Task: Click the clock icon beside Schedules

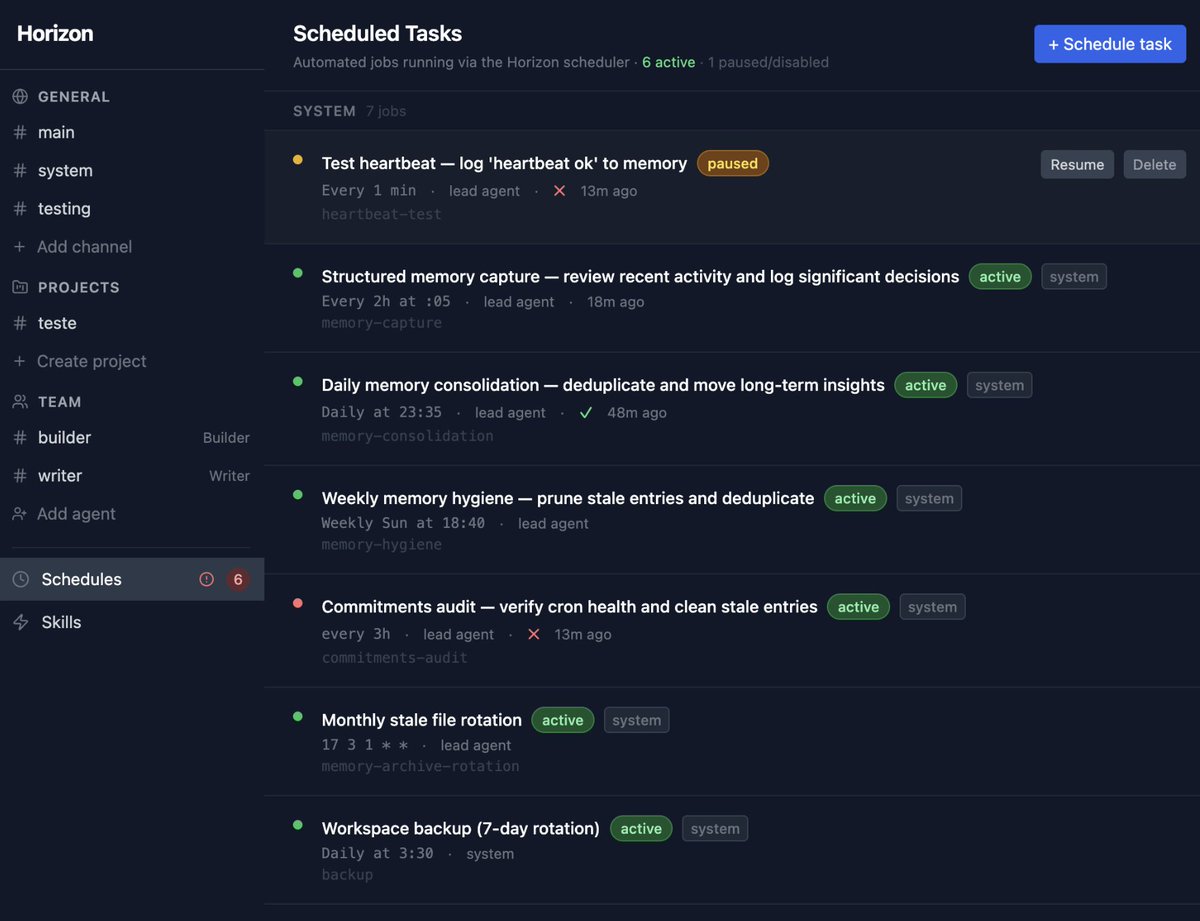Action: (x=21, y=579)
